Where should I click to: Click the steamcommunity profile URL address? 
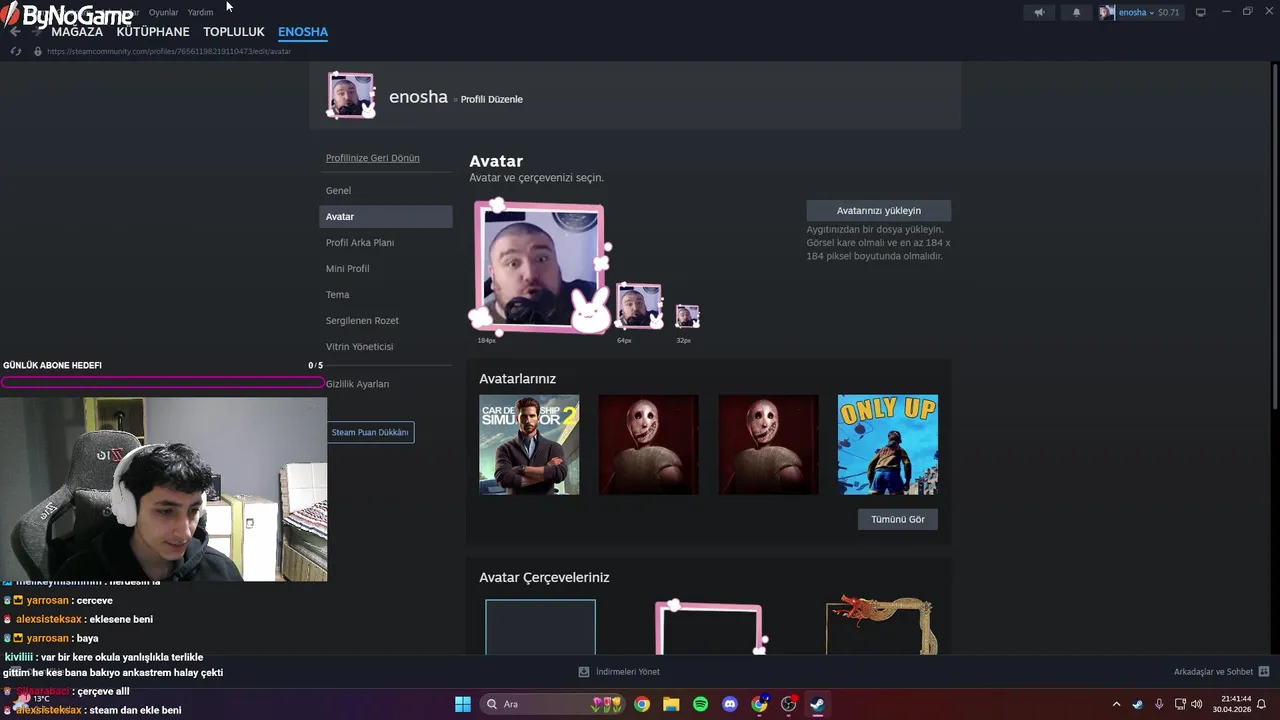pos(169,51)
